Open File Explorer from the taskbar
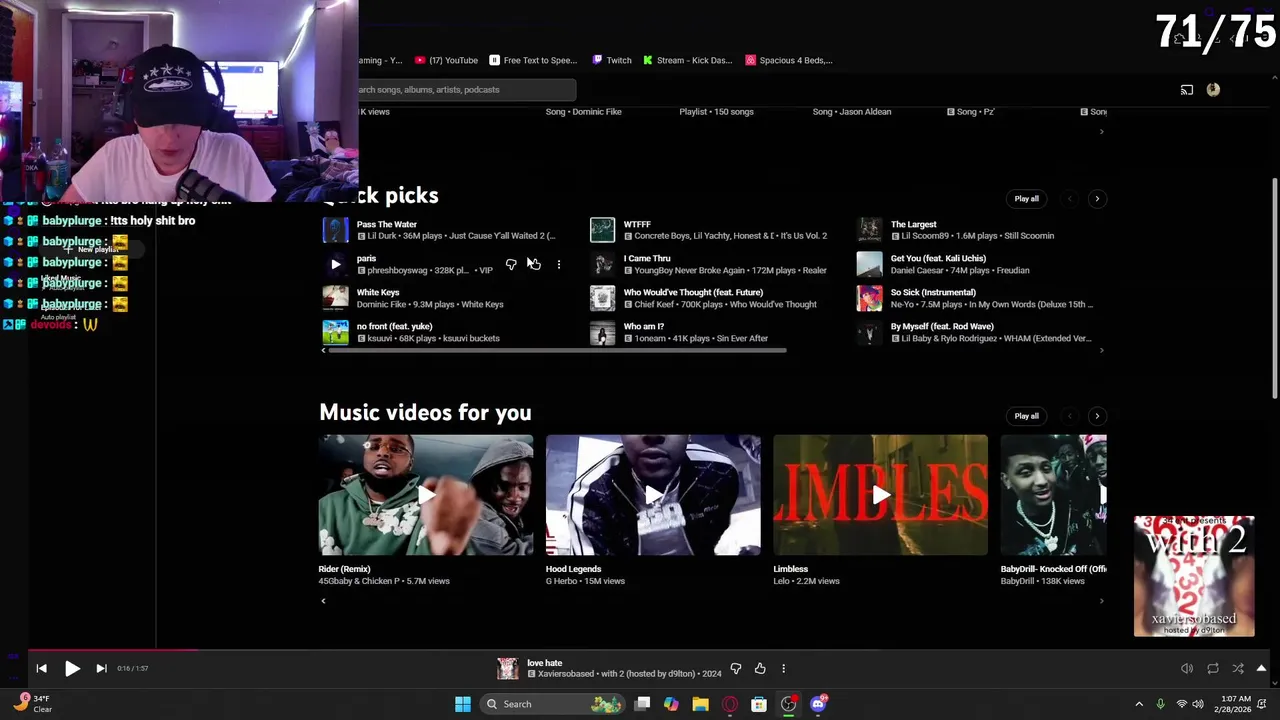This screenshot has height=720, width=1280. [x=700, y=704]
